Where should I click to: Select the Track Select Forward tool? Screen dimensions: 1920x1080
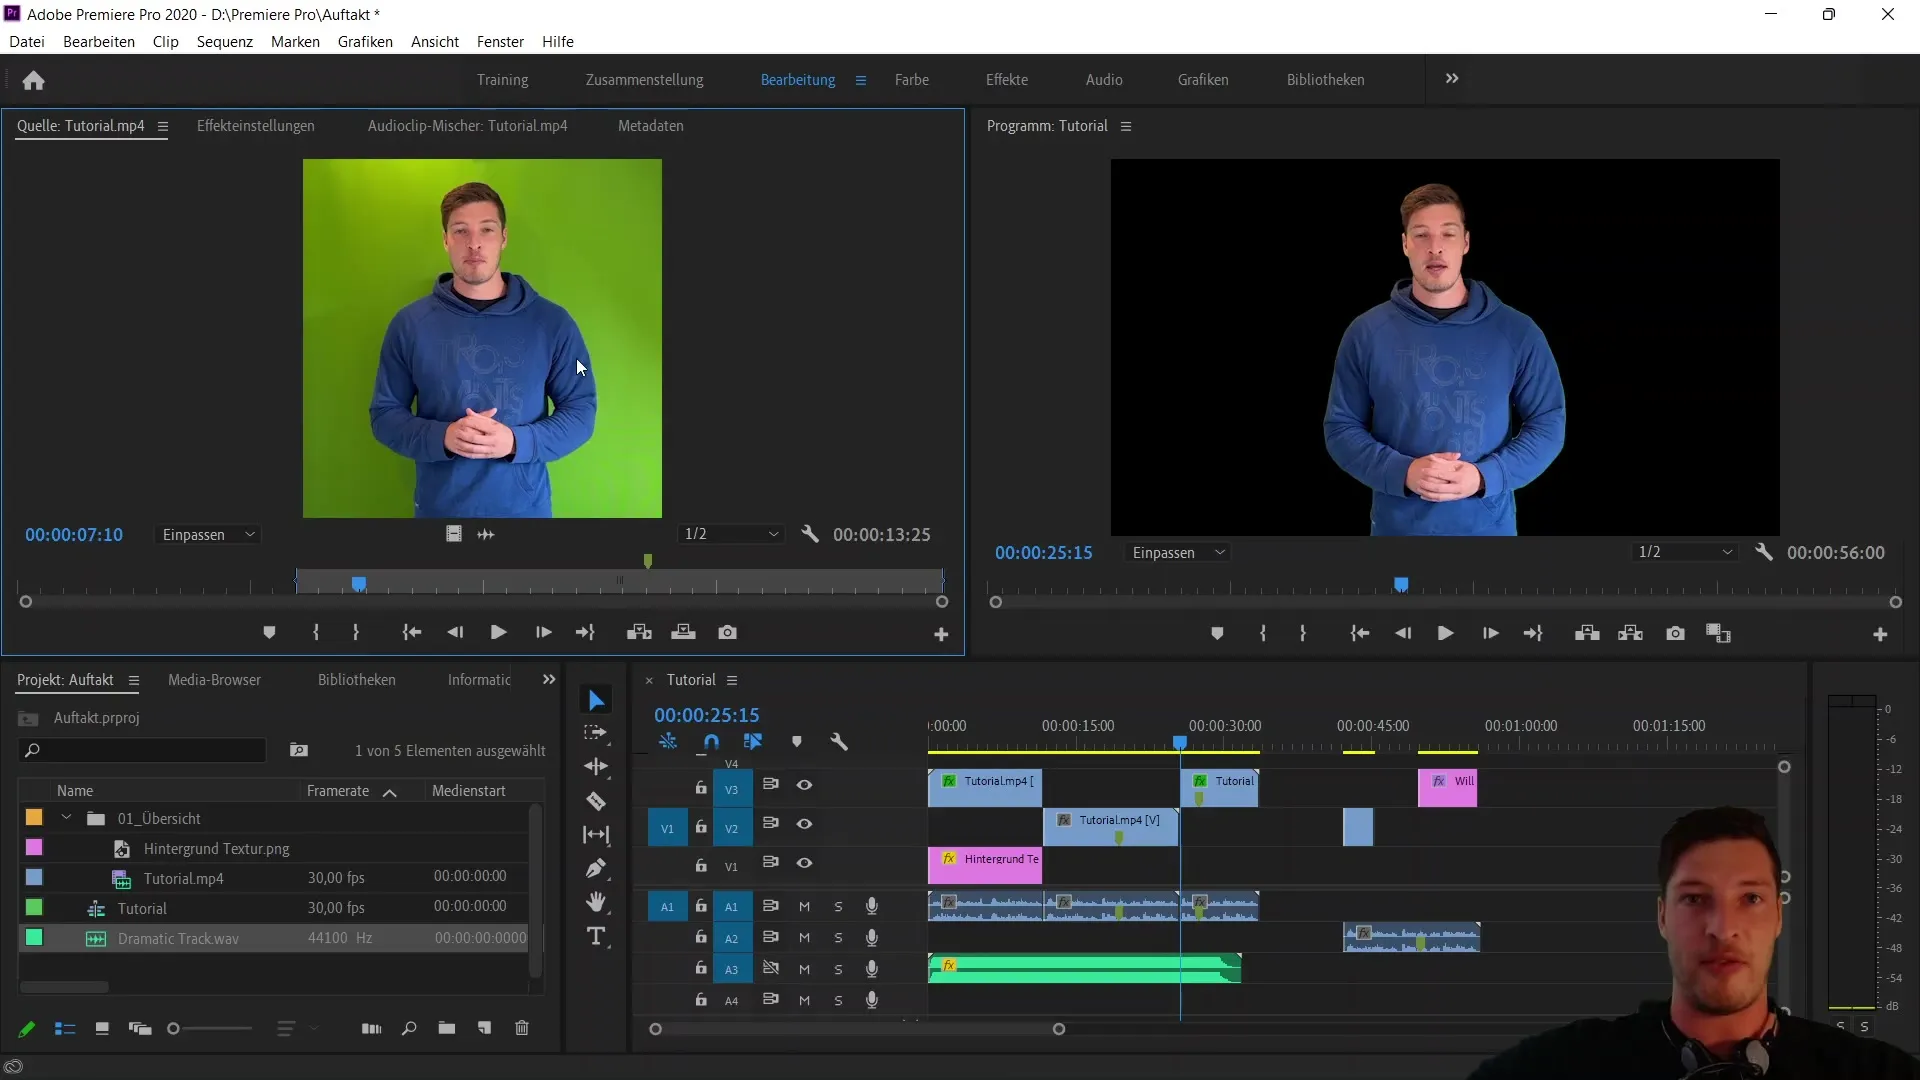[596, 733]
